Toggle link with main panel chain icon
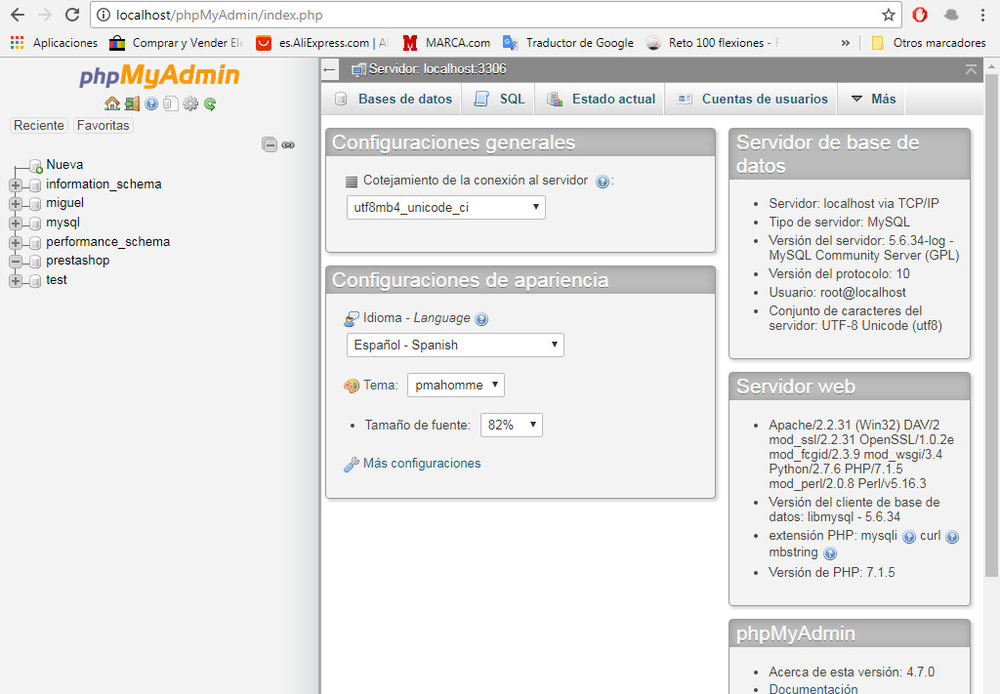 click(x=288, y=145)
